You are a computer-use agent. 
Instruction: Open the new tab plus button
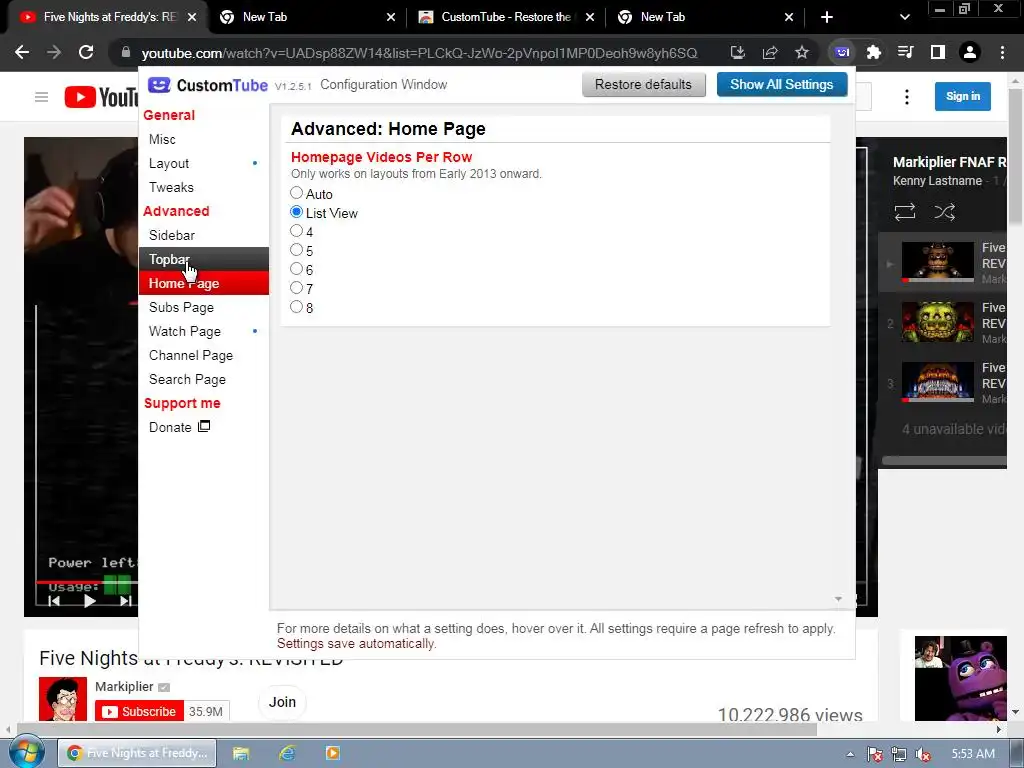tap(827, 17)
